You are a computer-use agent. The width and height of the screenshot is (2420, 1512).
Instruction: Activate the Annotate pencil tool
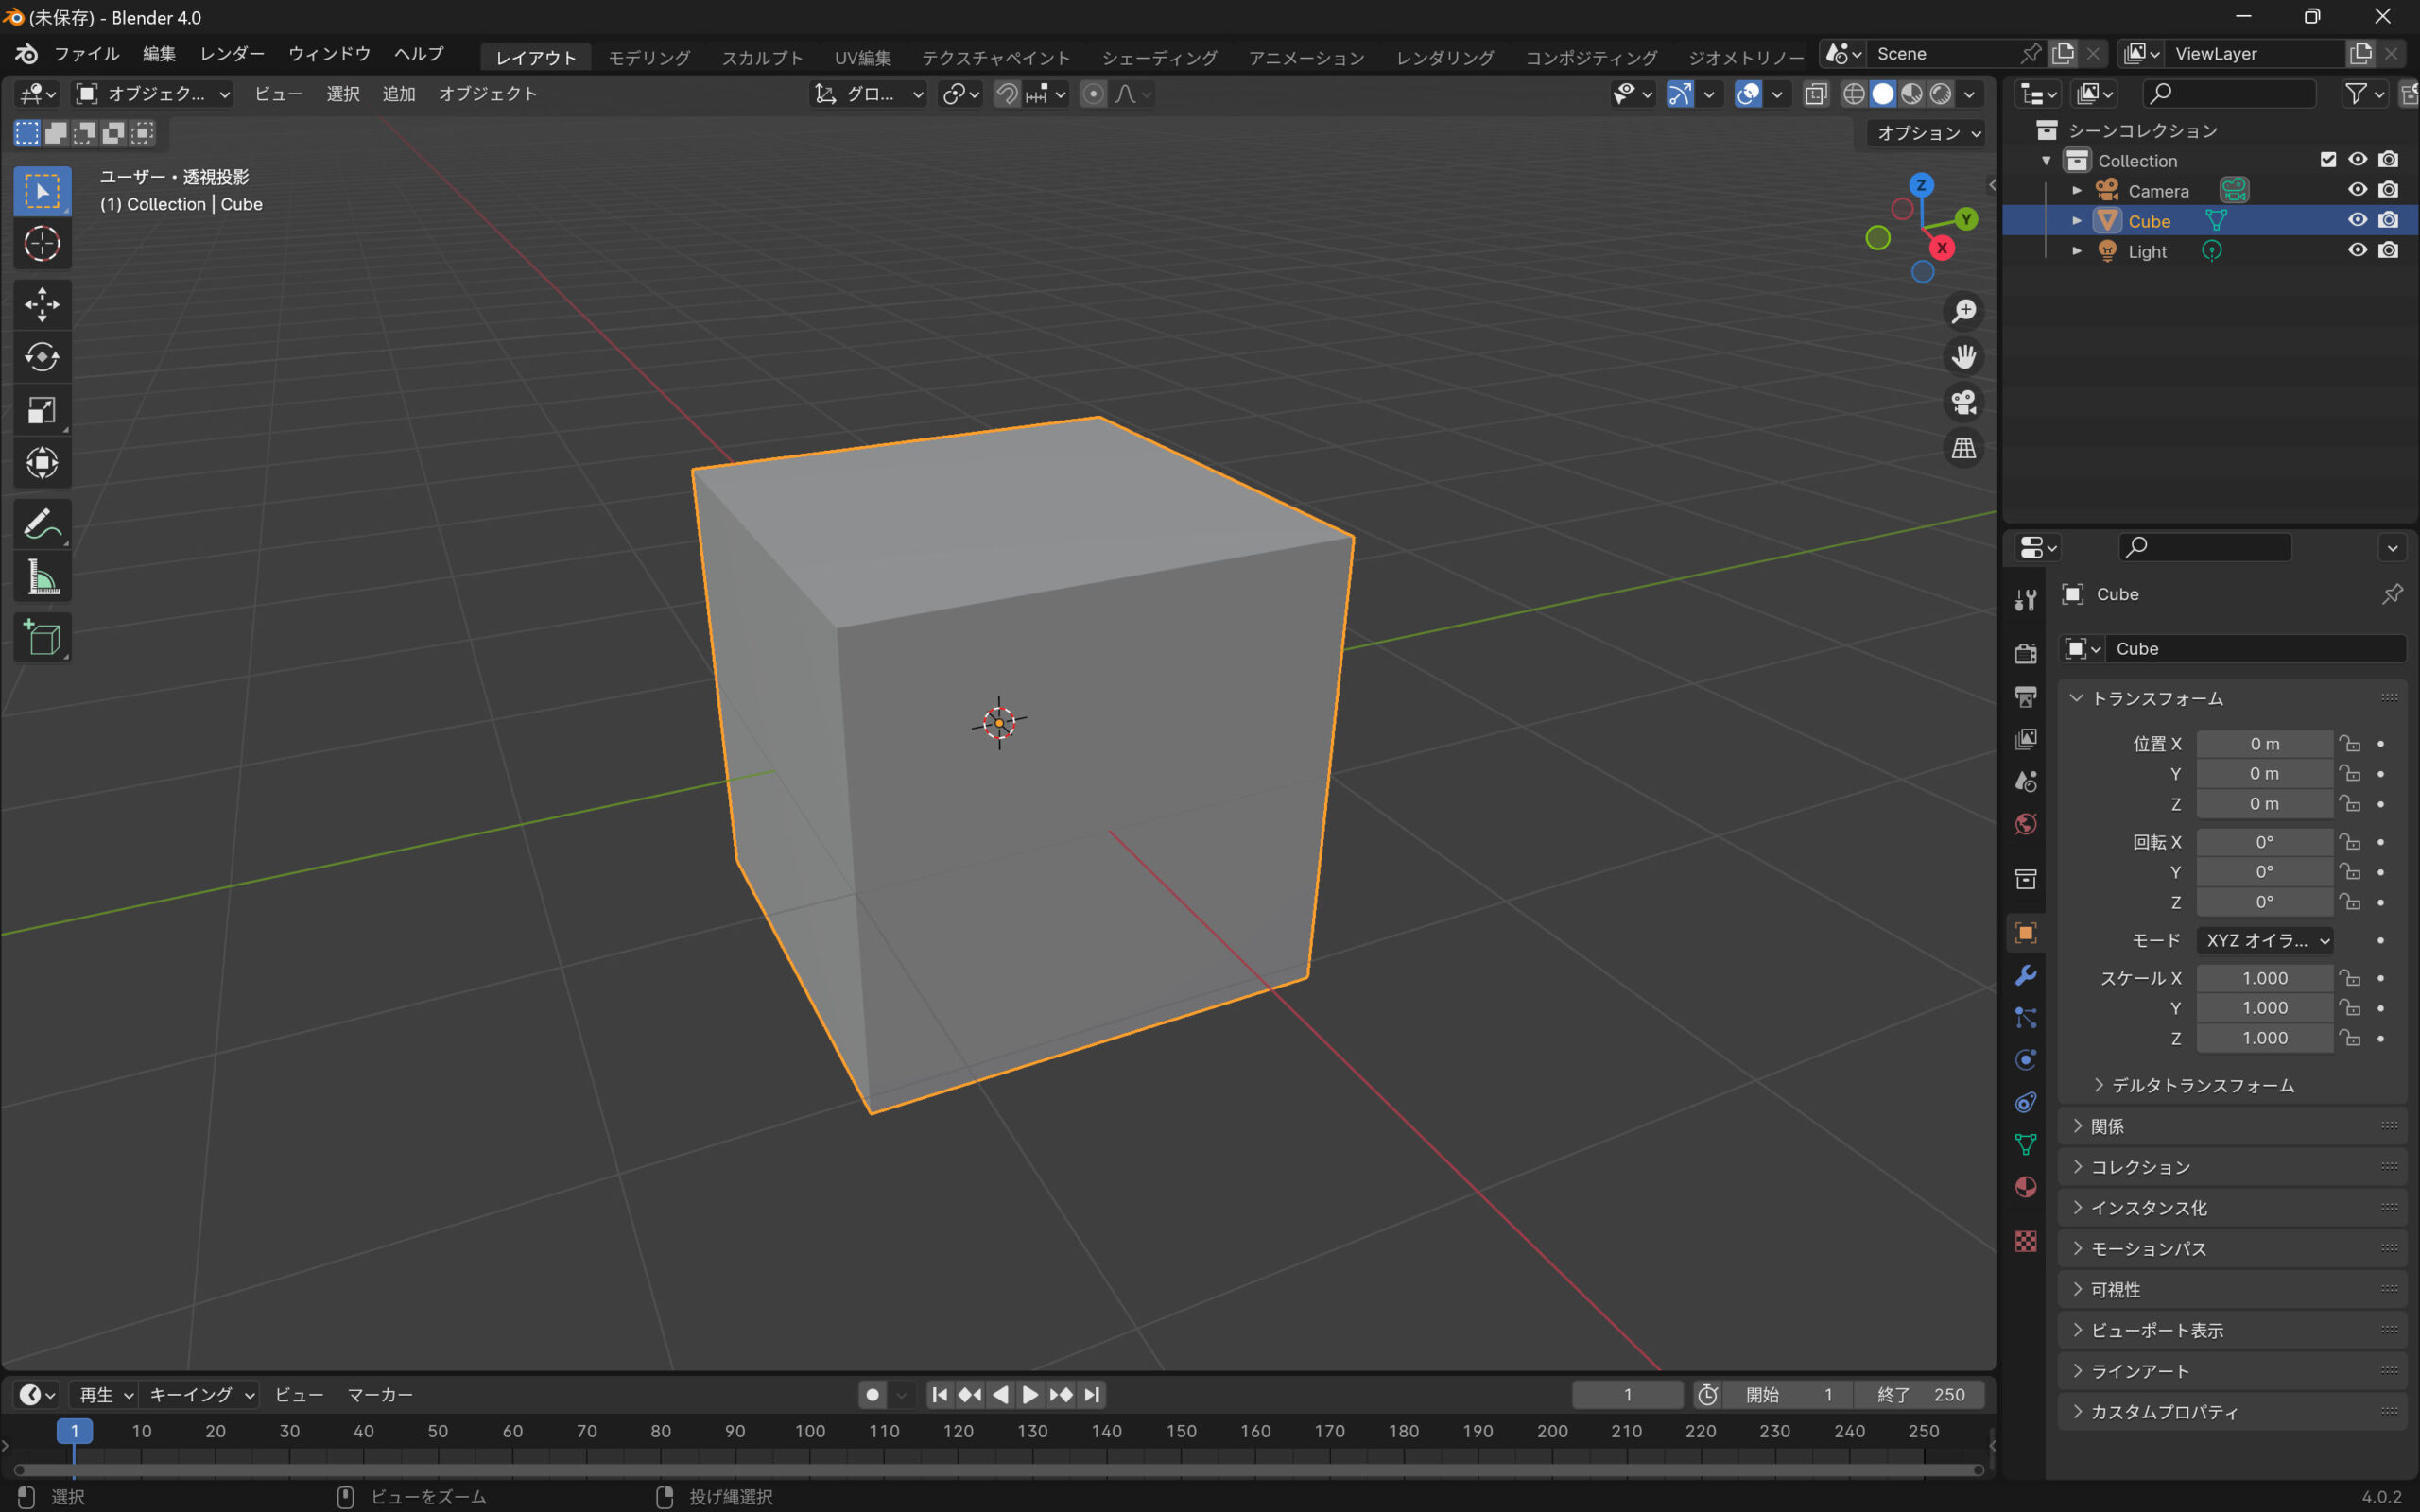coord(41,524)
